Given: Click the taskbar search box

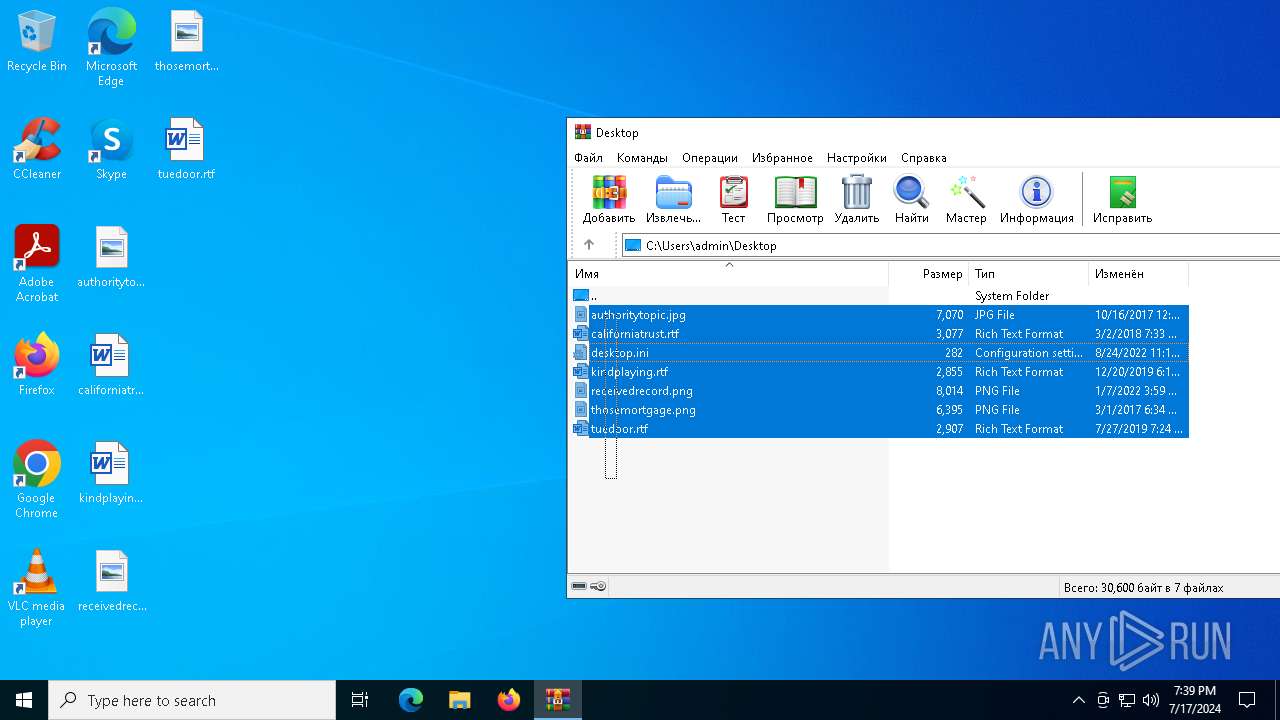Looking at the screenshot, I should click(192, 700).
